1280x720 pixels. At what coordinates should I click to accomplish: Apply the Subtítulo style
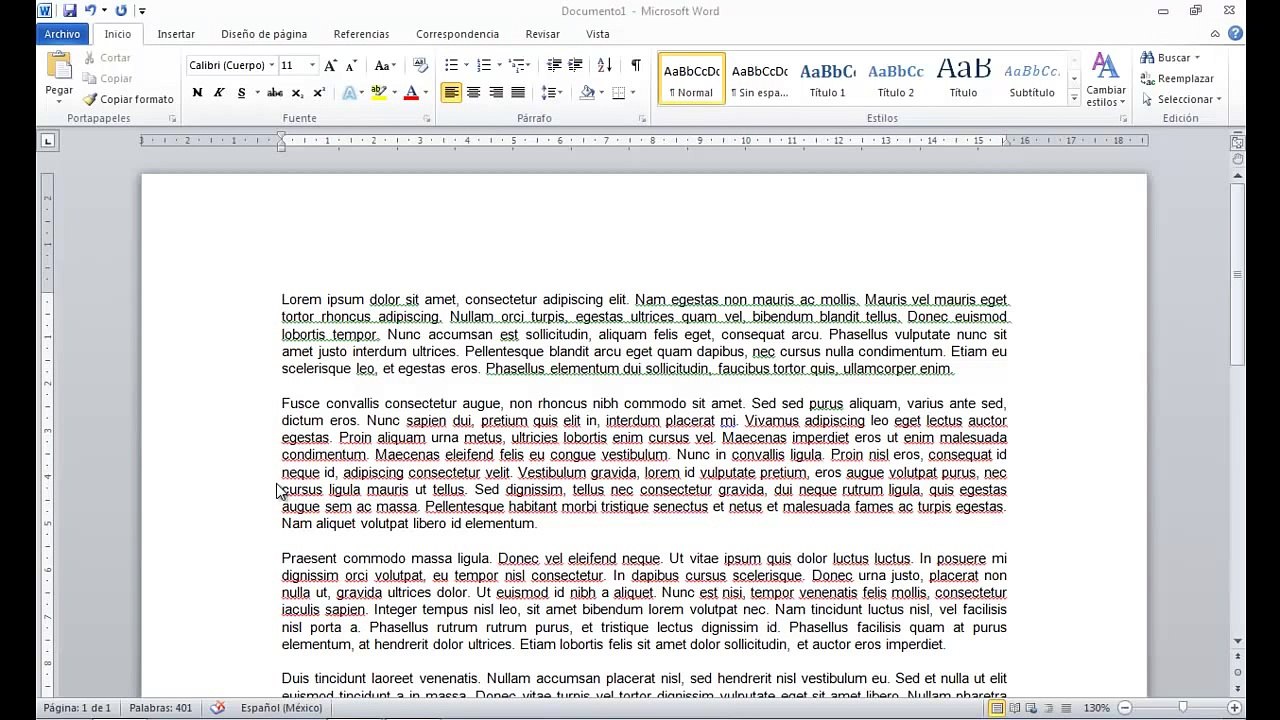pos(1032,78)
